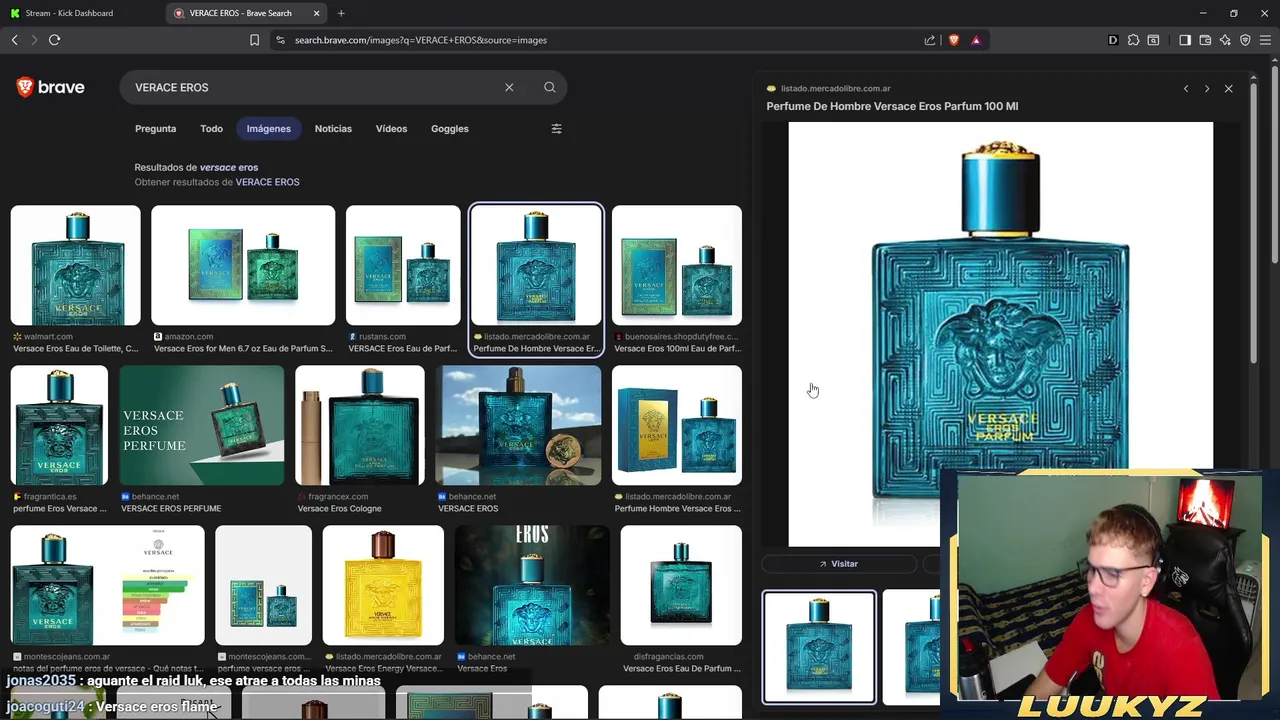Screen dimensions: 1280x720
Task: Open the tab search icon
Action: pos(1153,40)
